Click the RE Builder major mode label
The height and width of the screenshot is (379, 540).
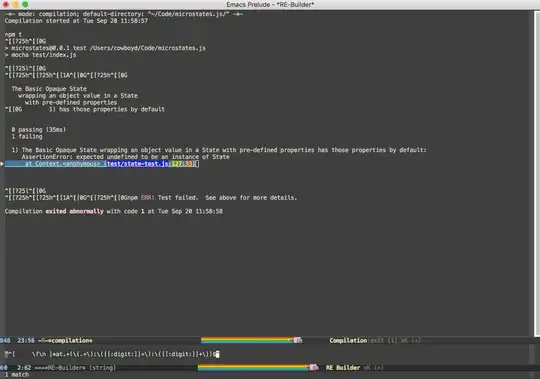pos(343,368)
